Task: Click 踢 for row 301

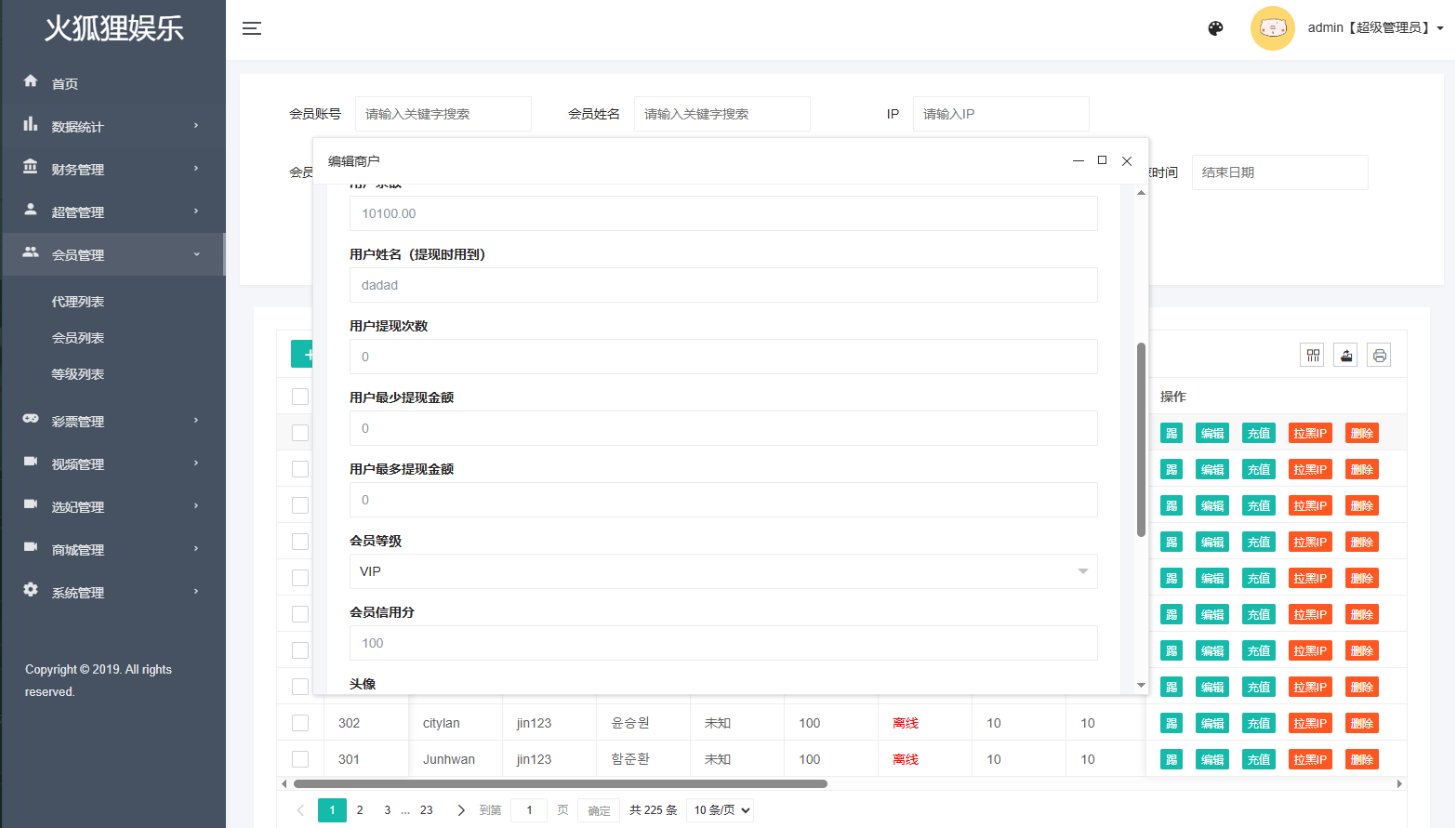Action: coord(1171,759)
